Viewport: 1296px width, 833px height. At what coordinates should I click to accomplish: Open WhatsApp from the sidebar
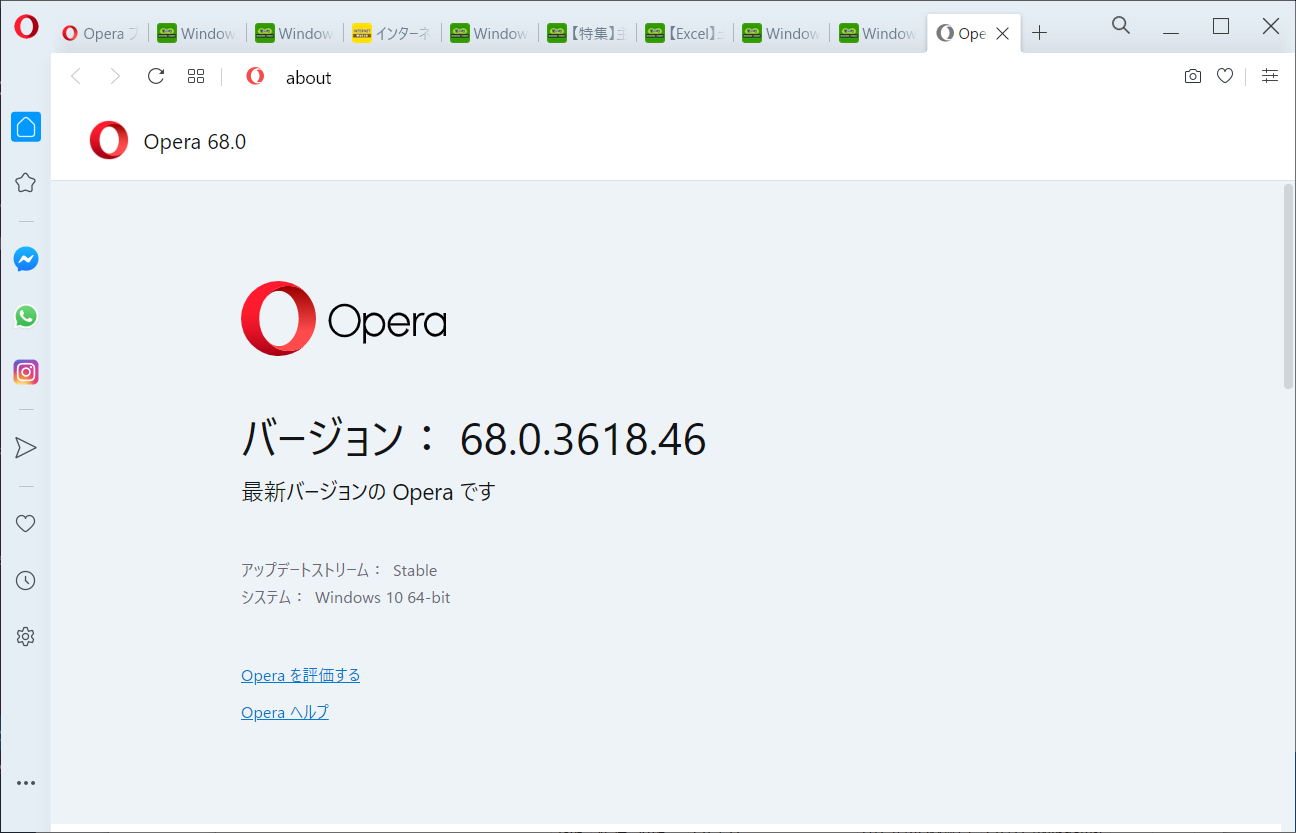(25, 316)
